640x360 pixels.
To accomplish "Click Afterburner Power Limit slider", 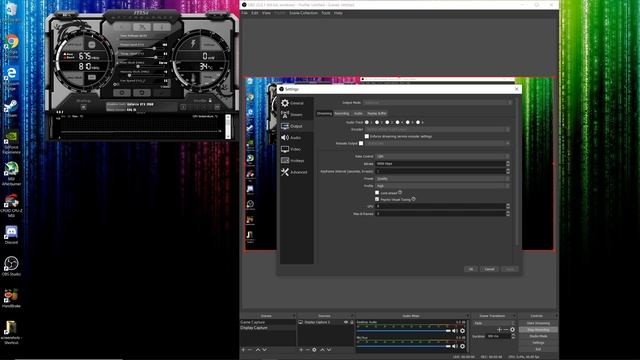I will coord(142,48).
